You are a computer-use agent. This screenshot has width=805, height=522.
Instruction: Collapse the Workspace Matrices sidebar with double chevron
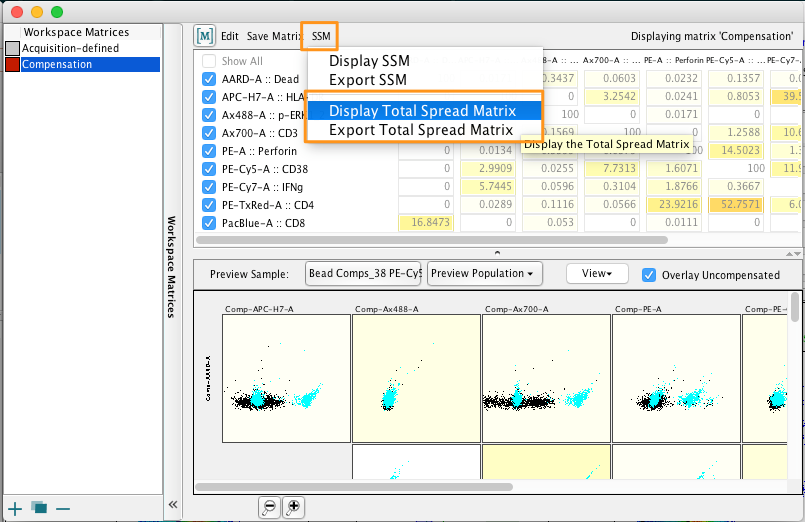(x=173, y=505)
